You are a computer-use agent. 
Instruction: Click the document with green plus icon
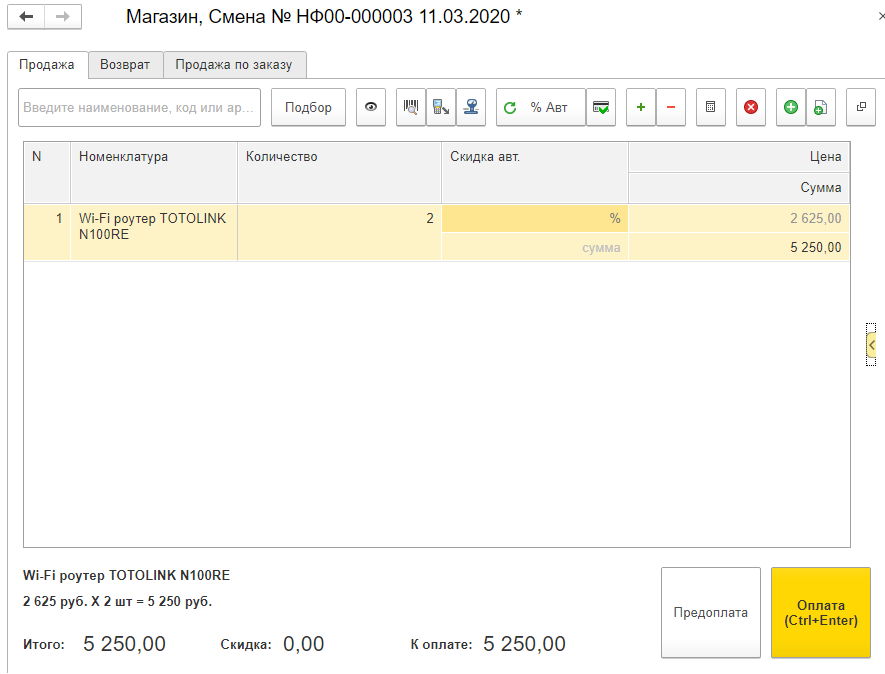[821, 107]
